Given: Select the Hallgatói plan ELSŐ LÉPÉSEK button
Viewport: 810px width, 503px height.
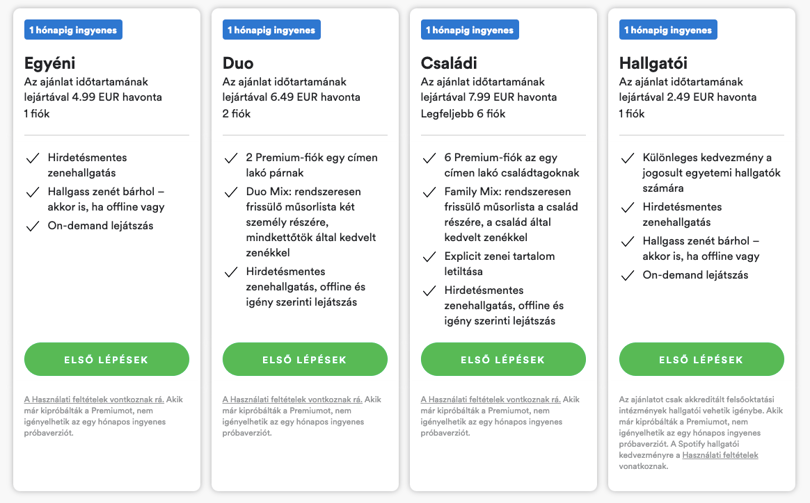Looking at the screenshot, I should tap(702, 359).
